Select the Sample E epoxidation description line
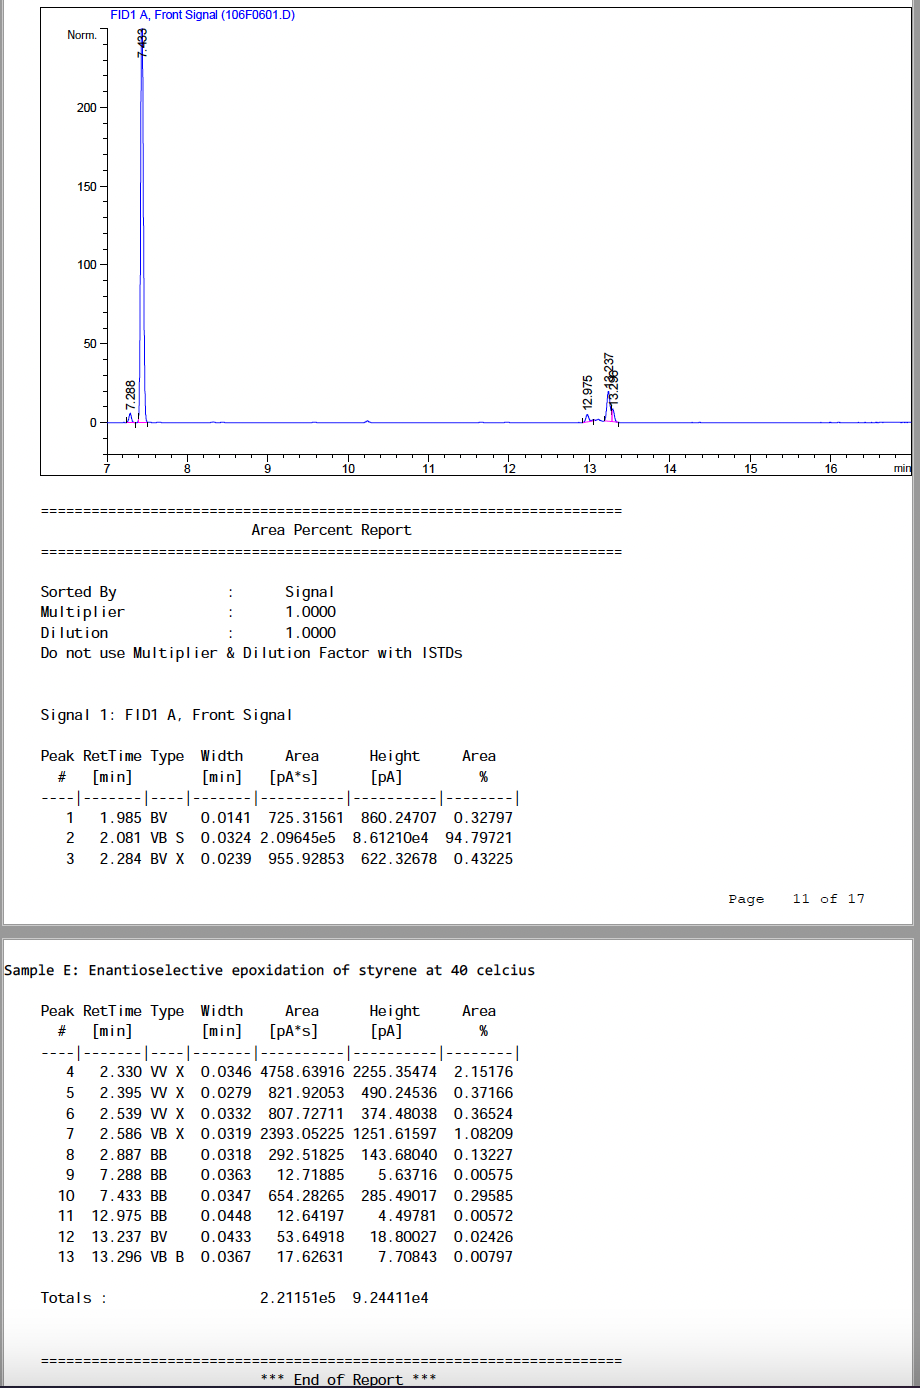The width and height of the screenshot is (920, 1388). click(x=270, y=970)
